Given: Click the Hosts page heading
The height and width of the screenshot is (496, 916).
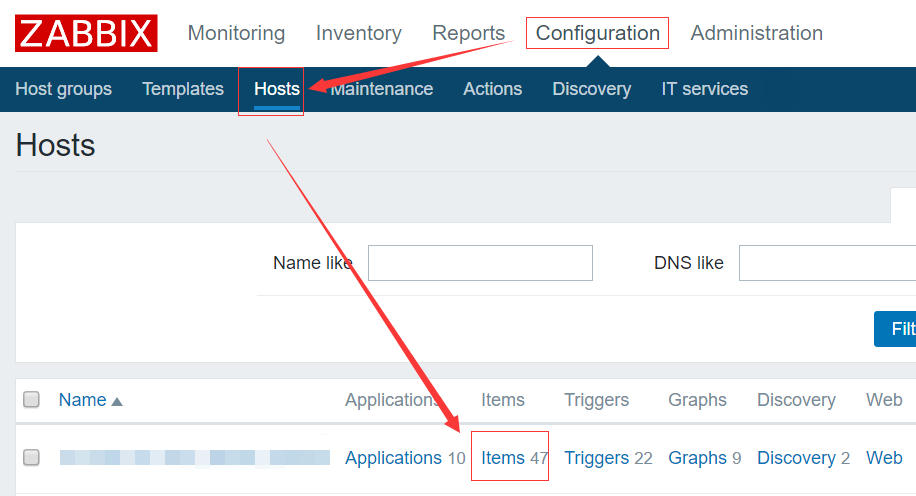Looking at the screenshot, I should 55,145.
